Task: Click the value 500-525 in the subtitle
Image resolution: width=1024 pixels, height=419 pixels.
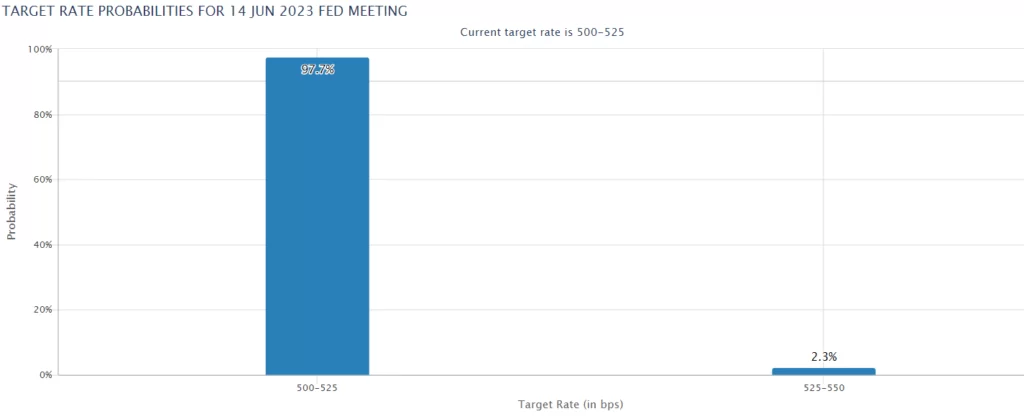Action: pos(603,32)
